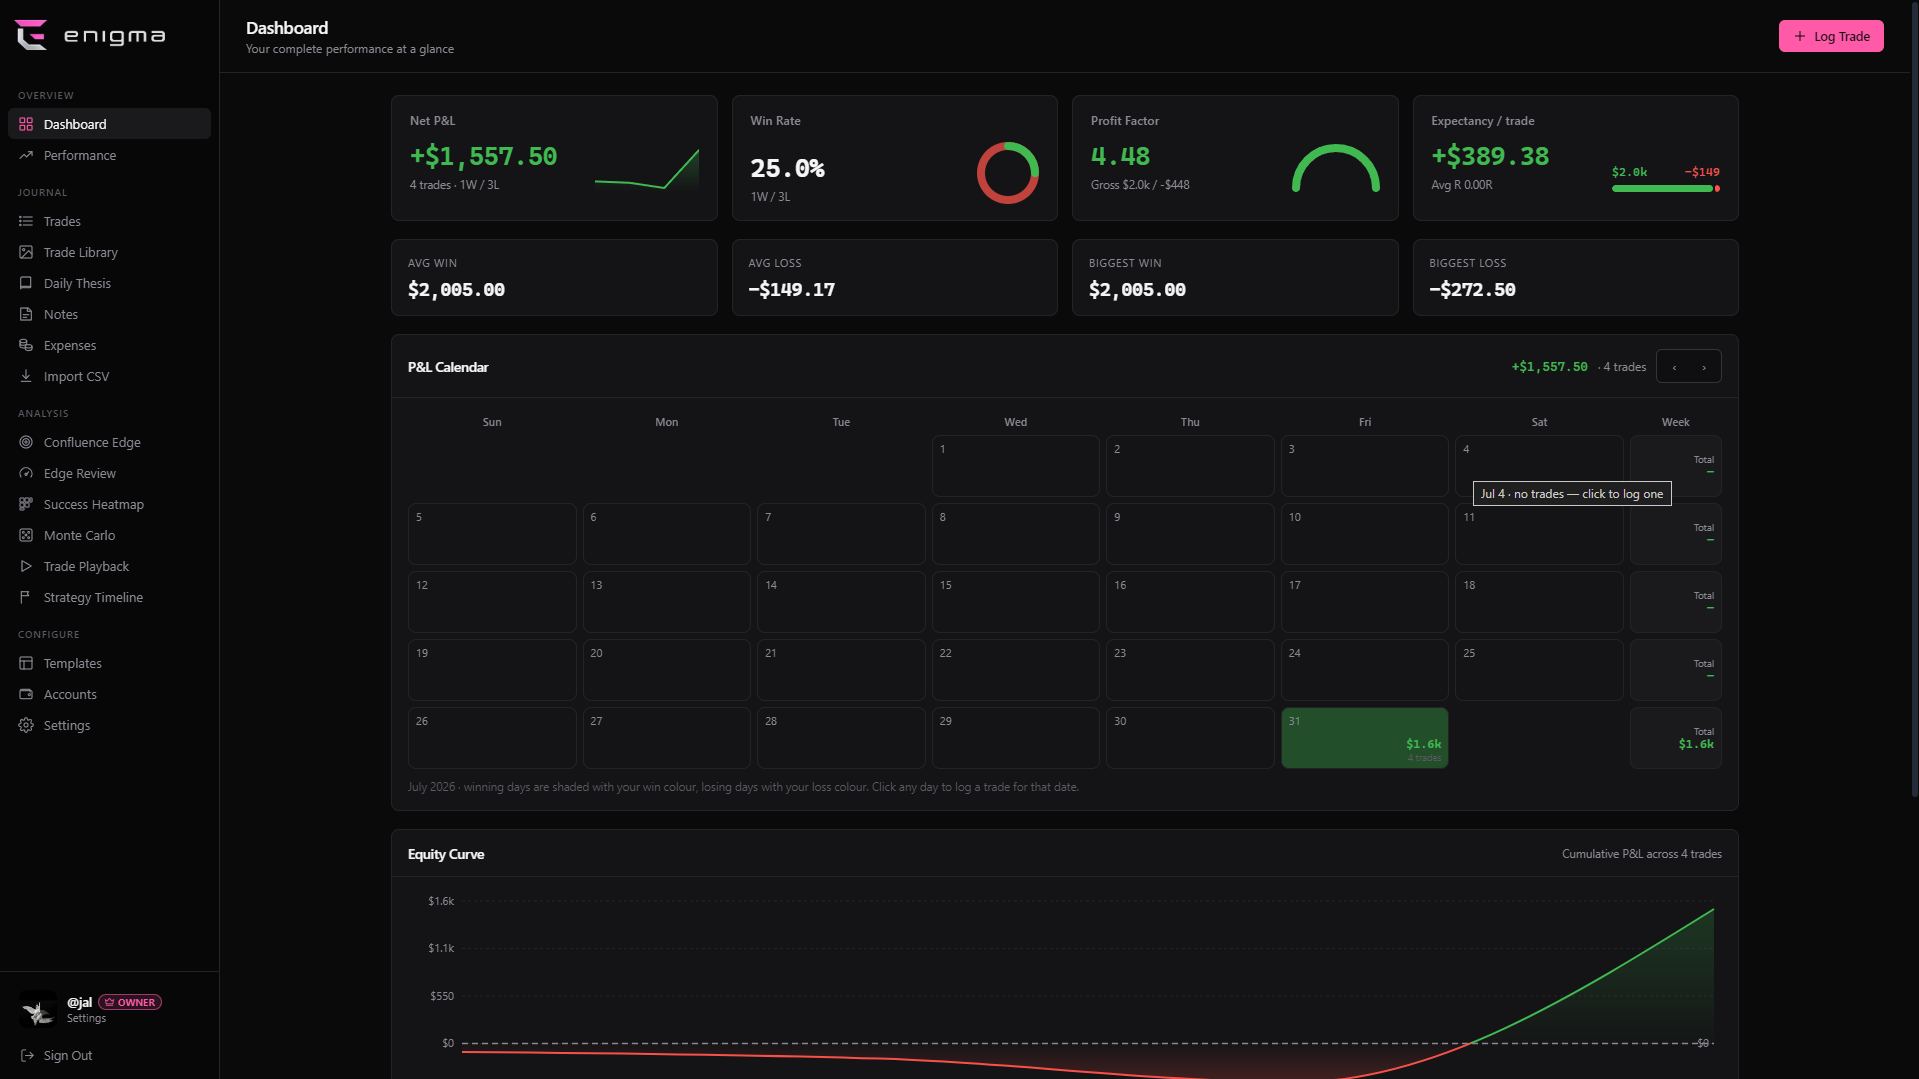Click the Dashboard grid icon in sidebar
Screen dimensions: 1919x1079
[26, 124]
